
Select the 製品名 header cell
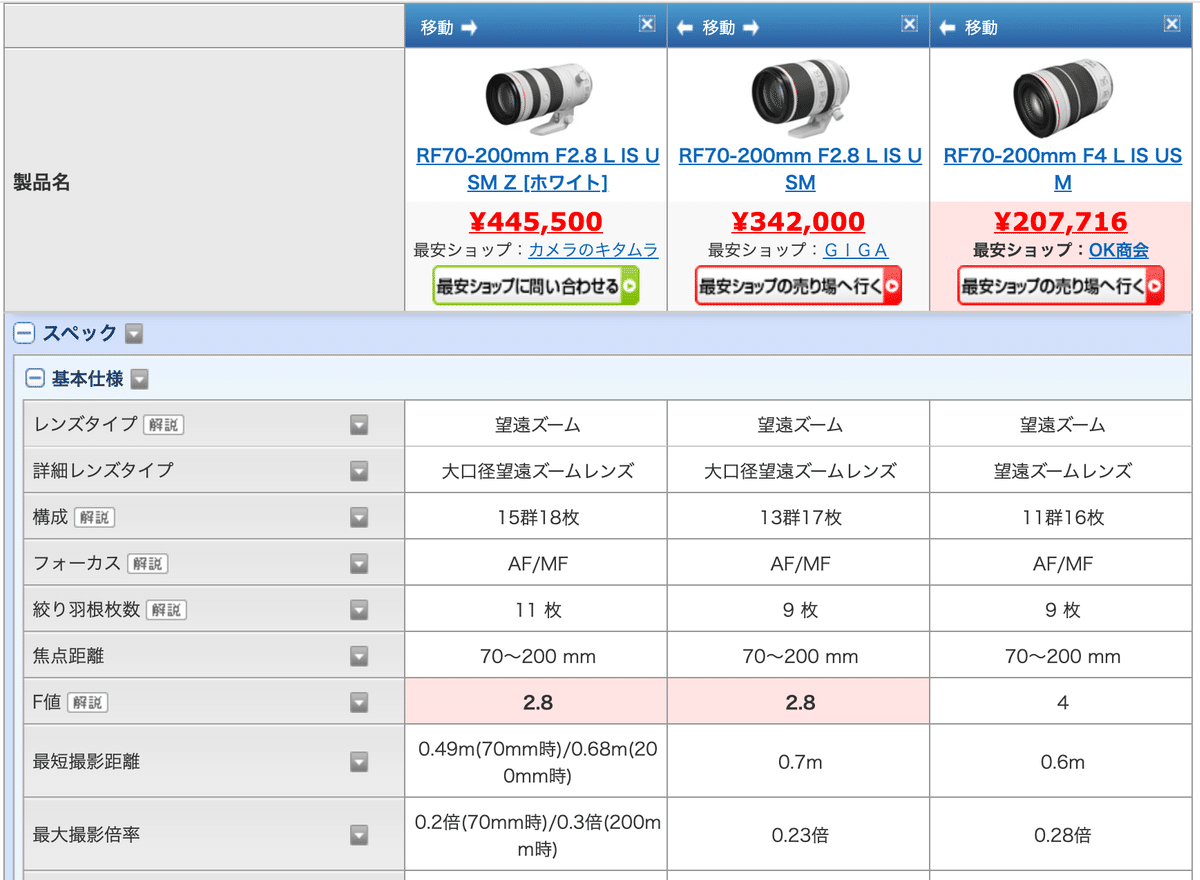[x=205, y=180]
